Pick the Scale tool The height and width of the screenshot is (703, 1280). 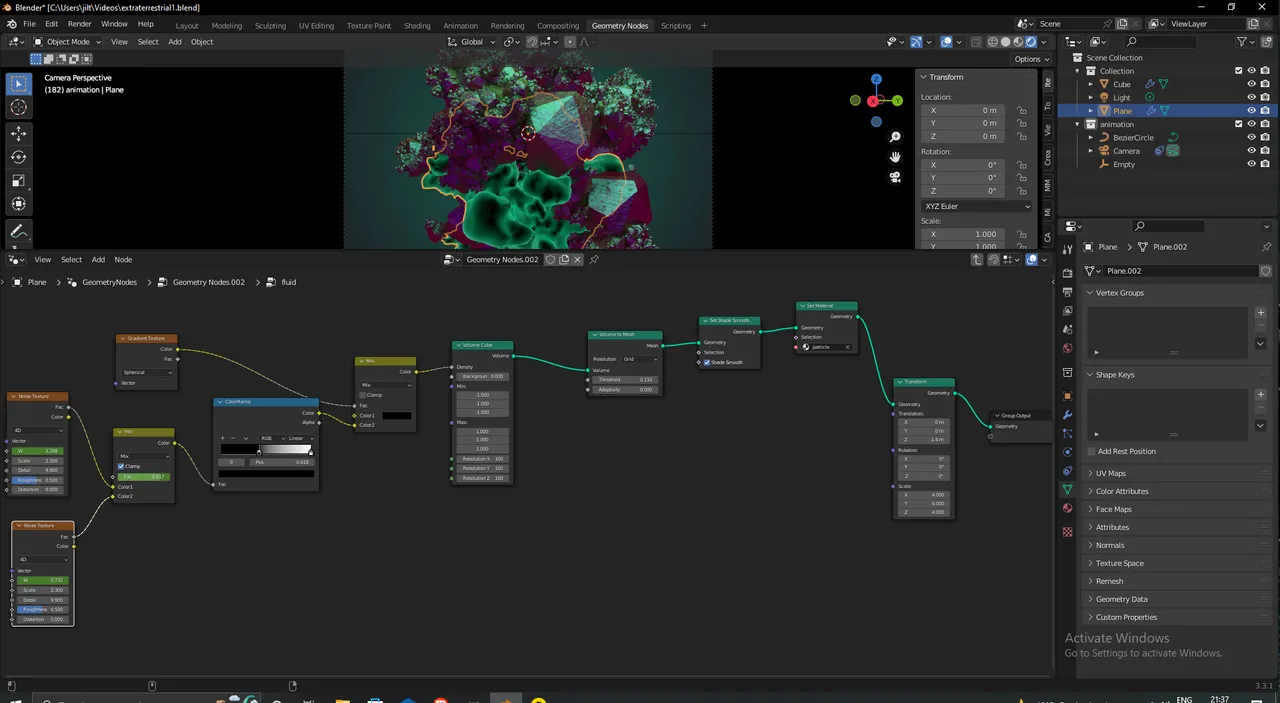(x=19, y=181)
